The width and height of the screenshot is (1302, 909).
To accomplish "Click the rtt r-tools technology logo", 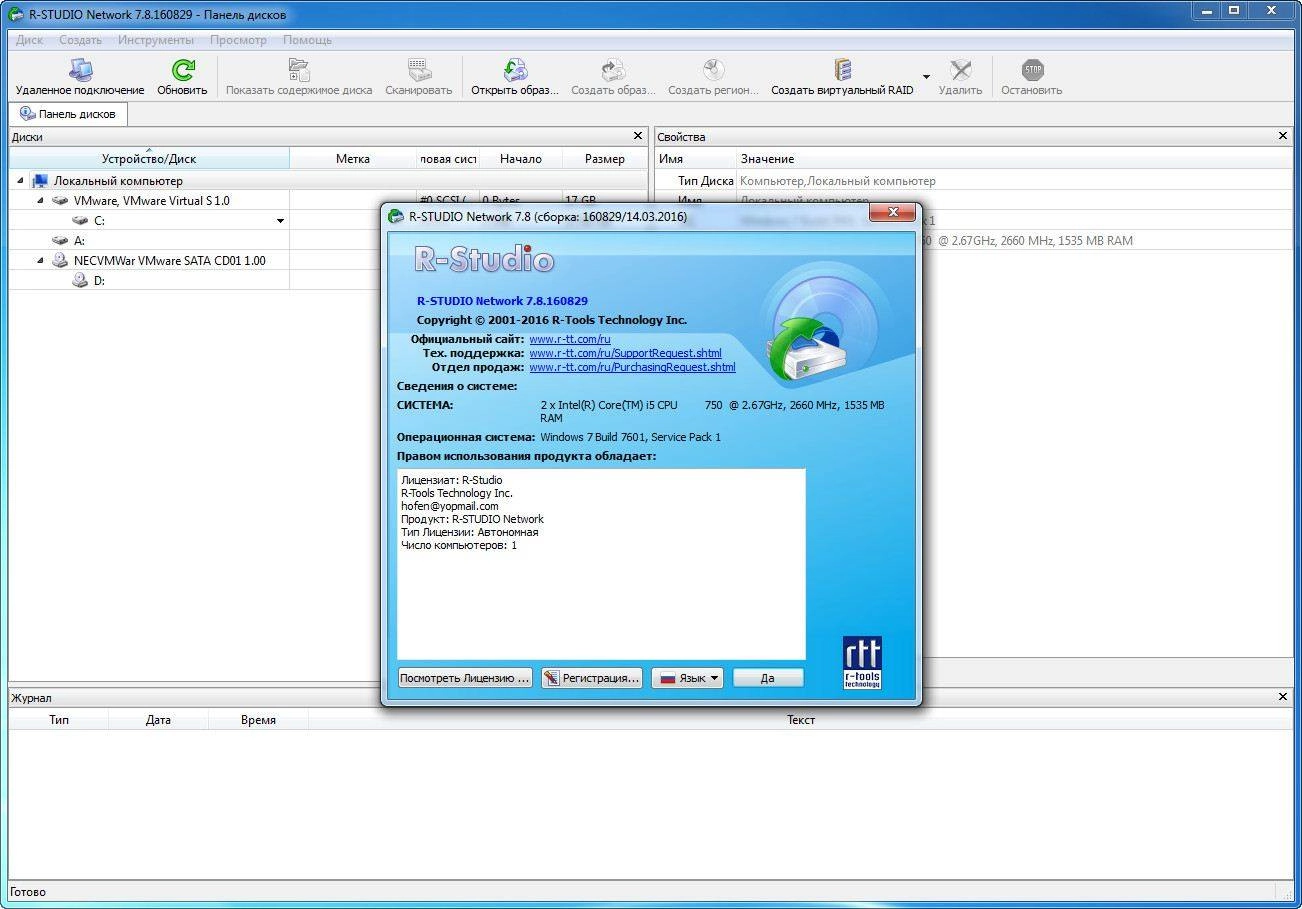I will (x=861, y=663).
